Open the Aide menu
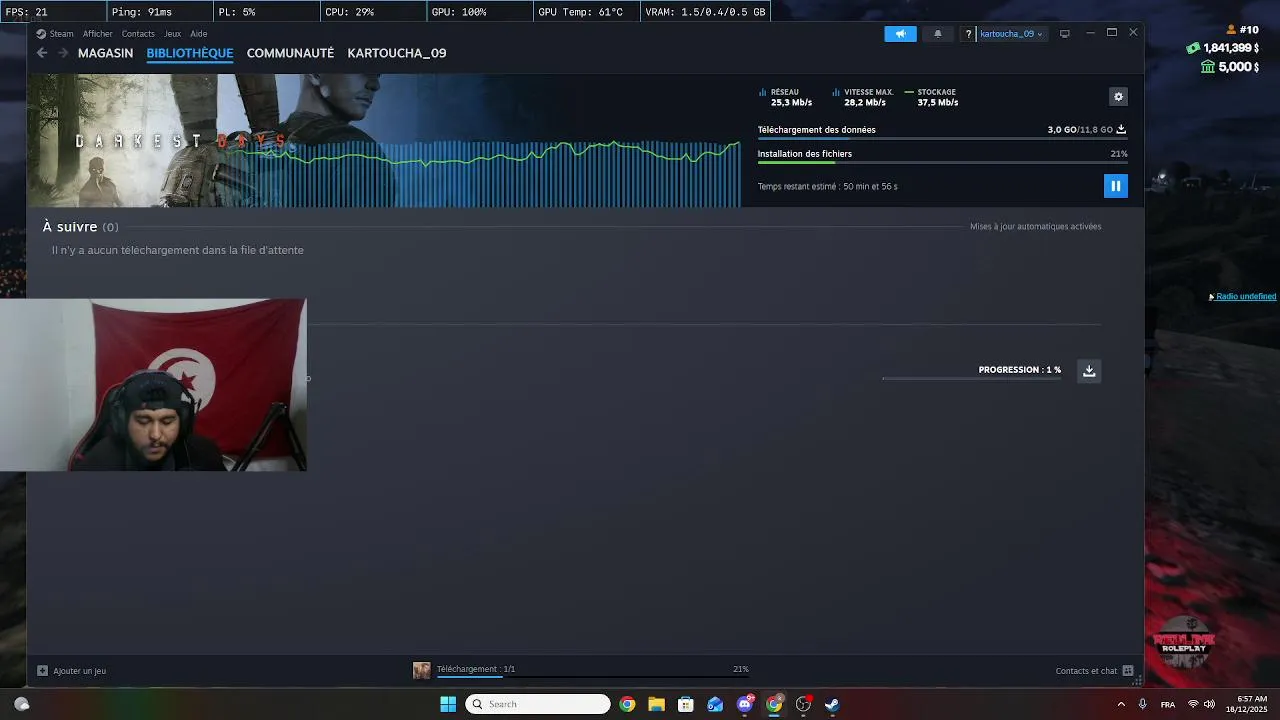This screenshot has height=720, width=1280. [x=199, y=34]
